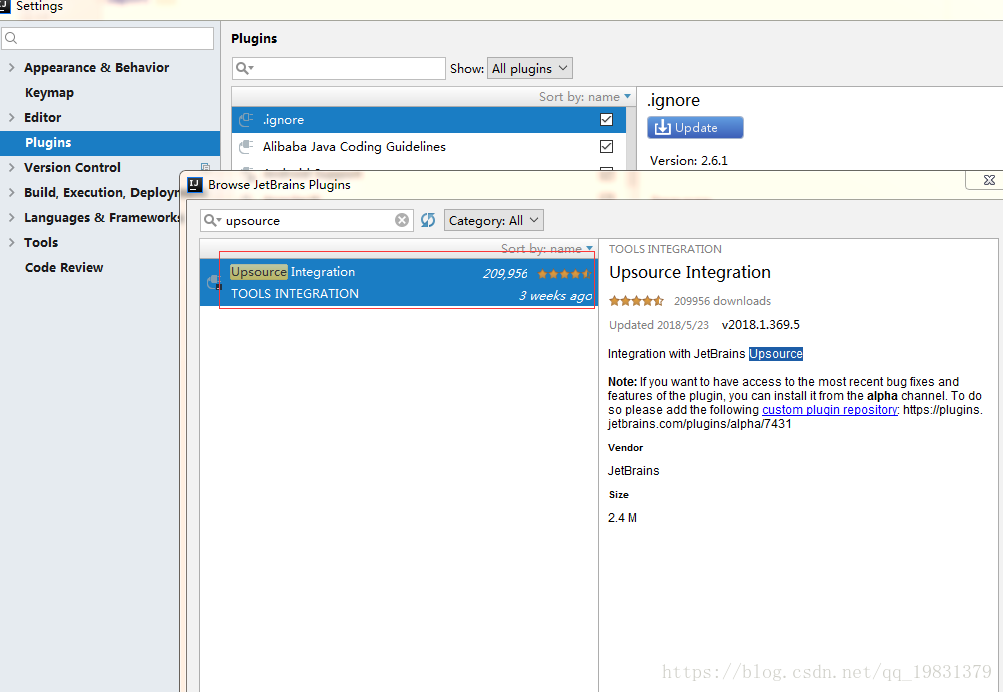Open the Category: All dropdown
Image resolution: width=1003 pixels, height=692 pixels.
click(494, 221)
